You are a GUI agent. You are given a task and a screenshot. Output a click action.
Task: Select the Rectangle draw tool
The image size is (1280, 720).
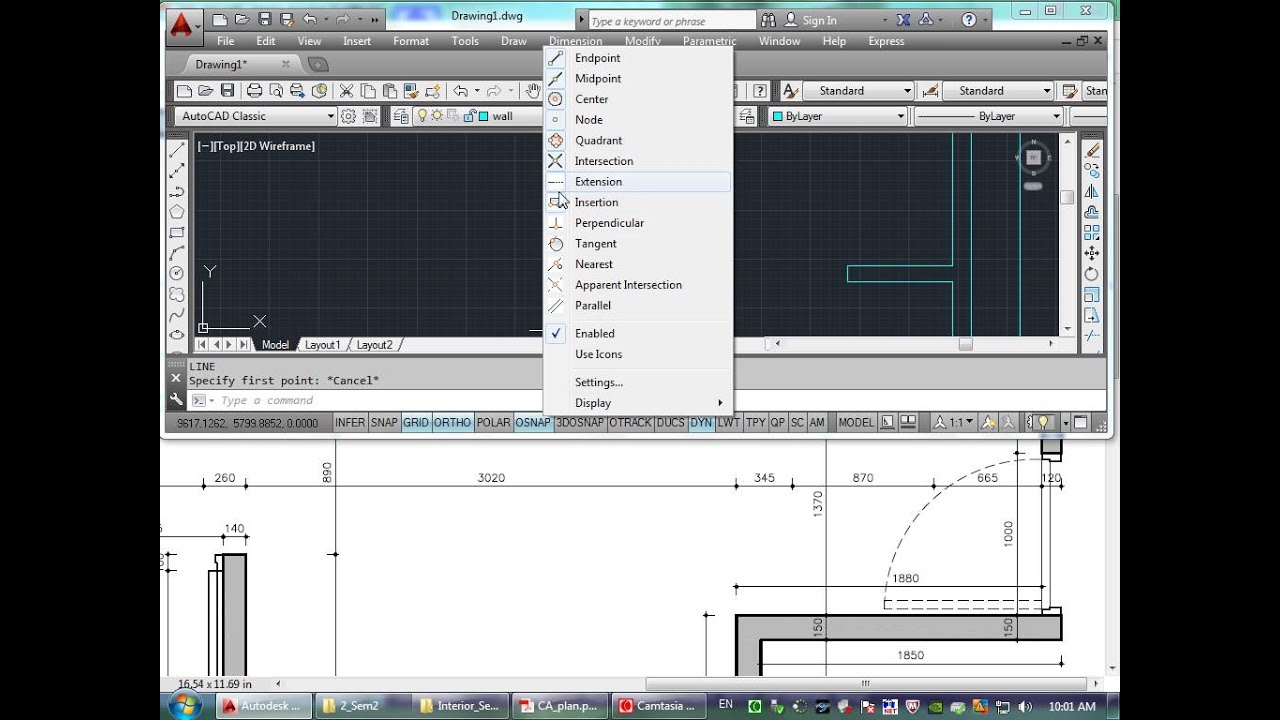click(177, 232)
